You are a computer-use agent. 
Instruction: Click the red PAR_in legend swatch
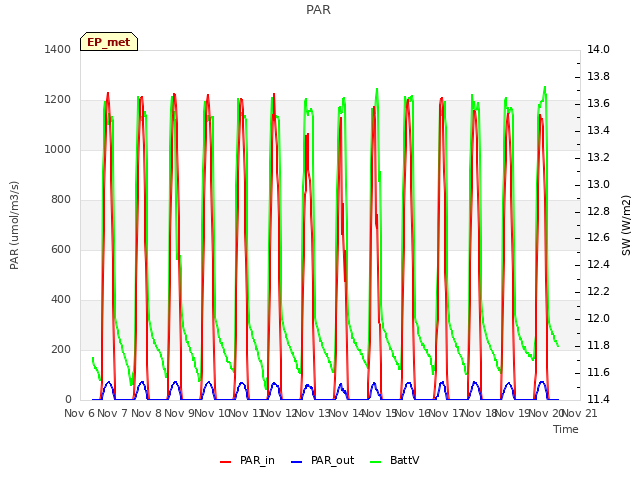click(x=225, y=462)
